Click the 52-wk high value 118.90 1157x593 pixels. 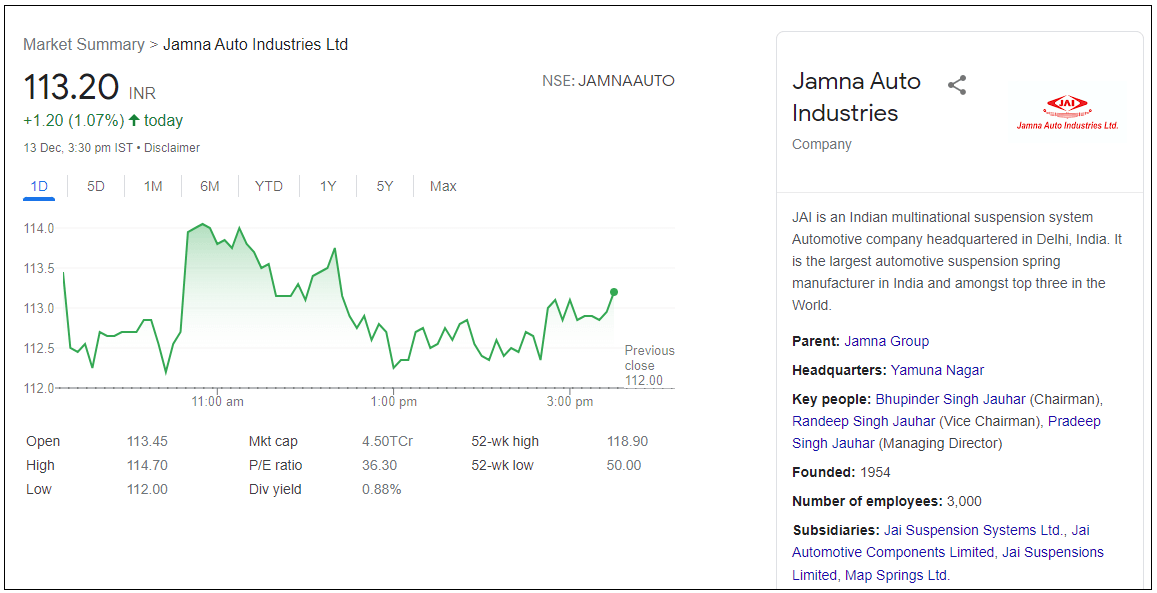click(x=627, y=442)
